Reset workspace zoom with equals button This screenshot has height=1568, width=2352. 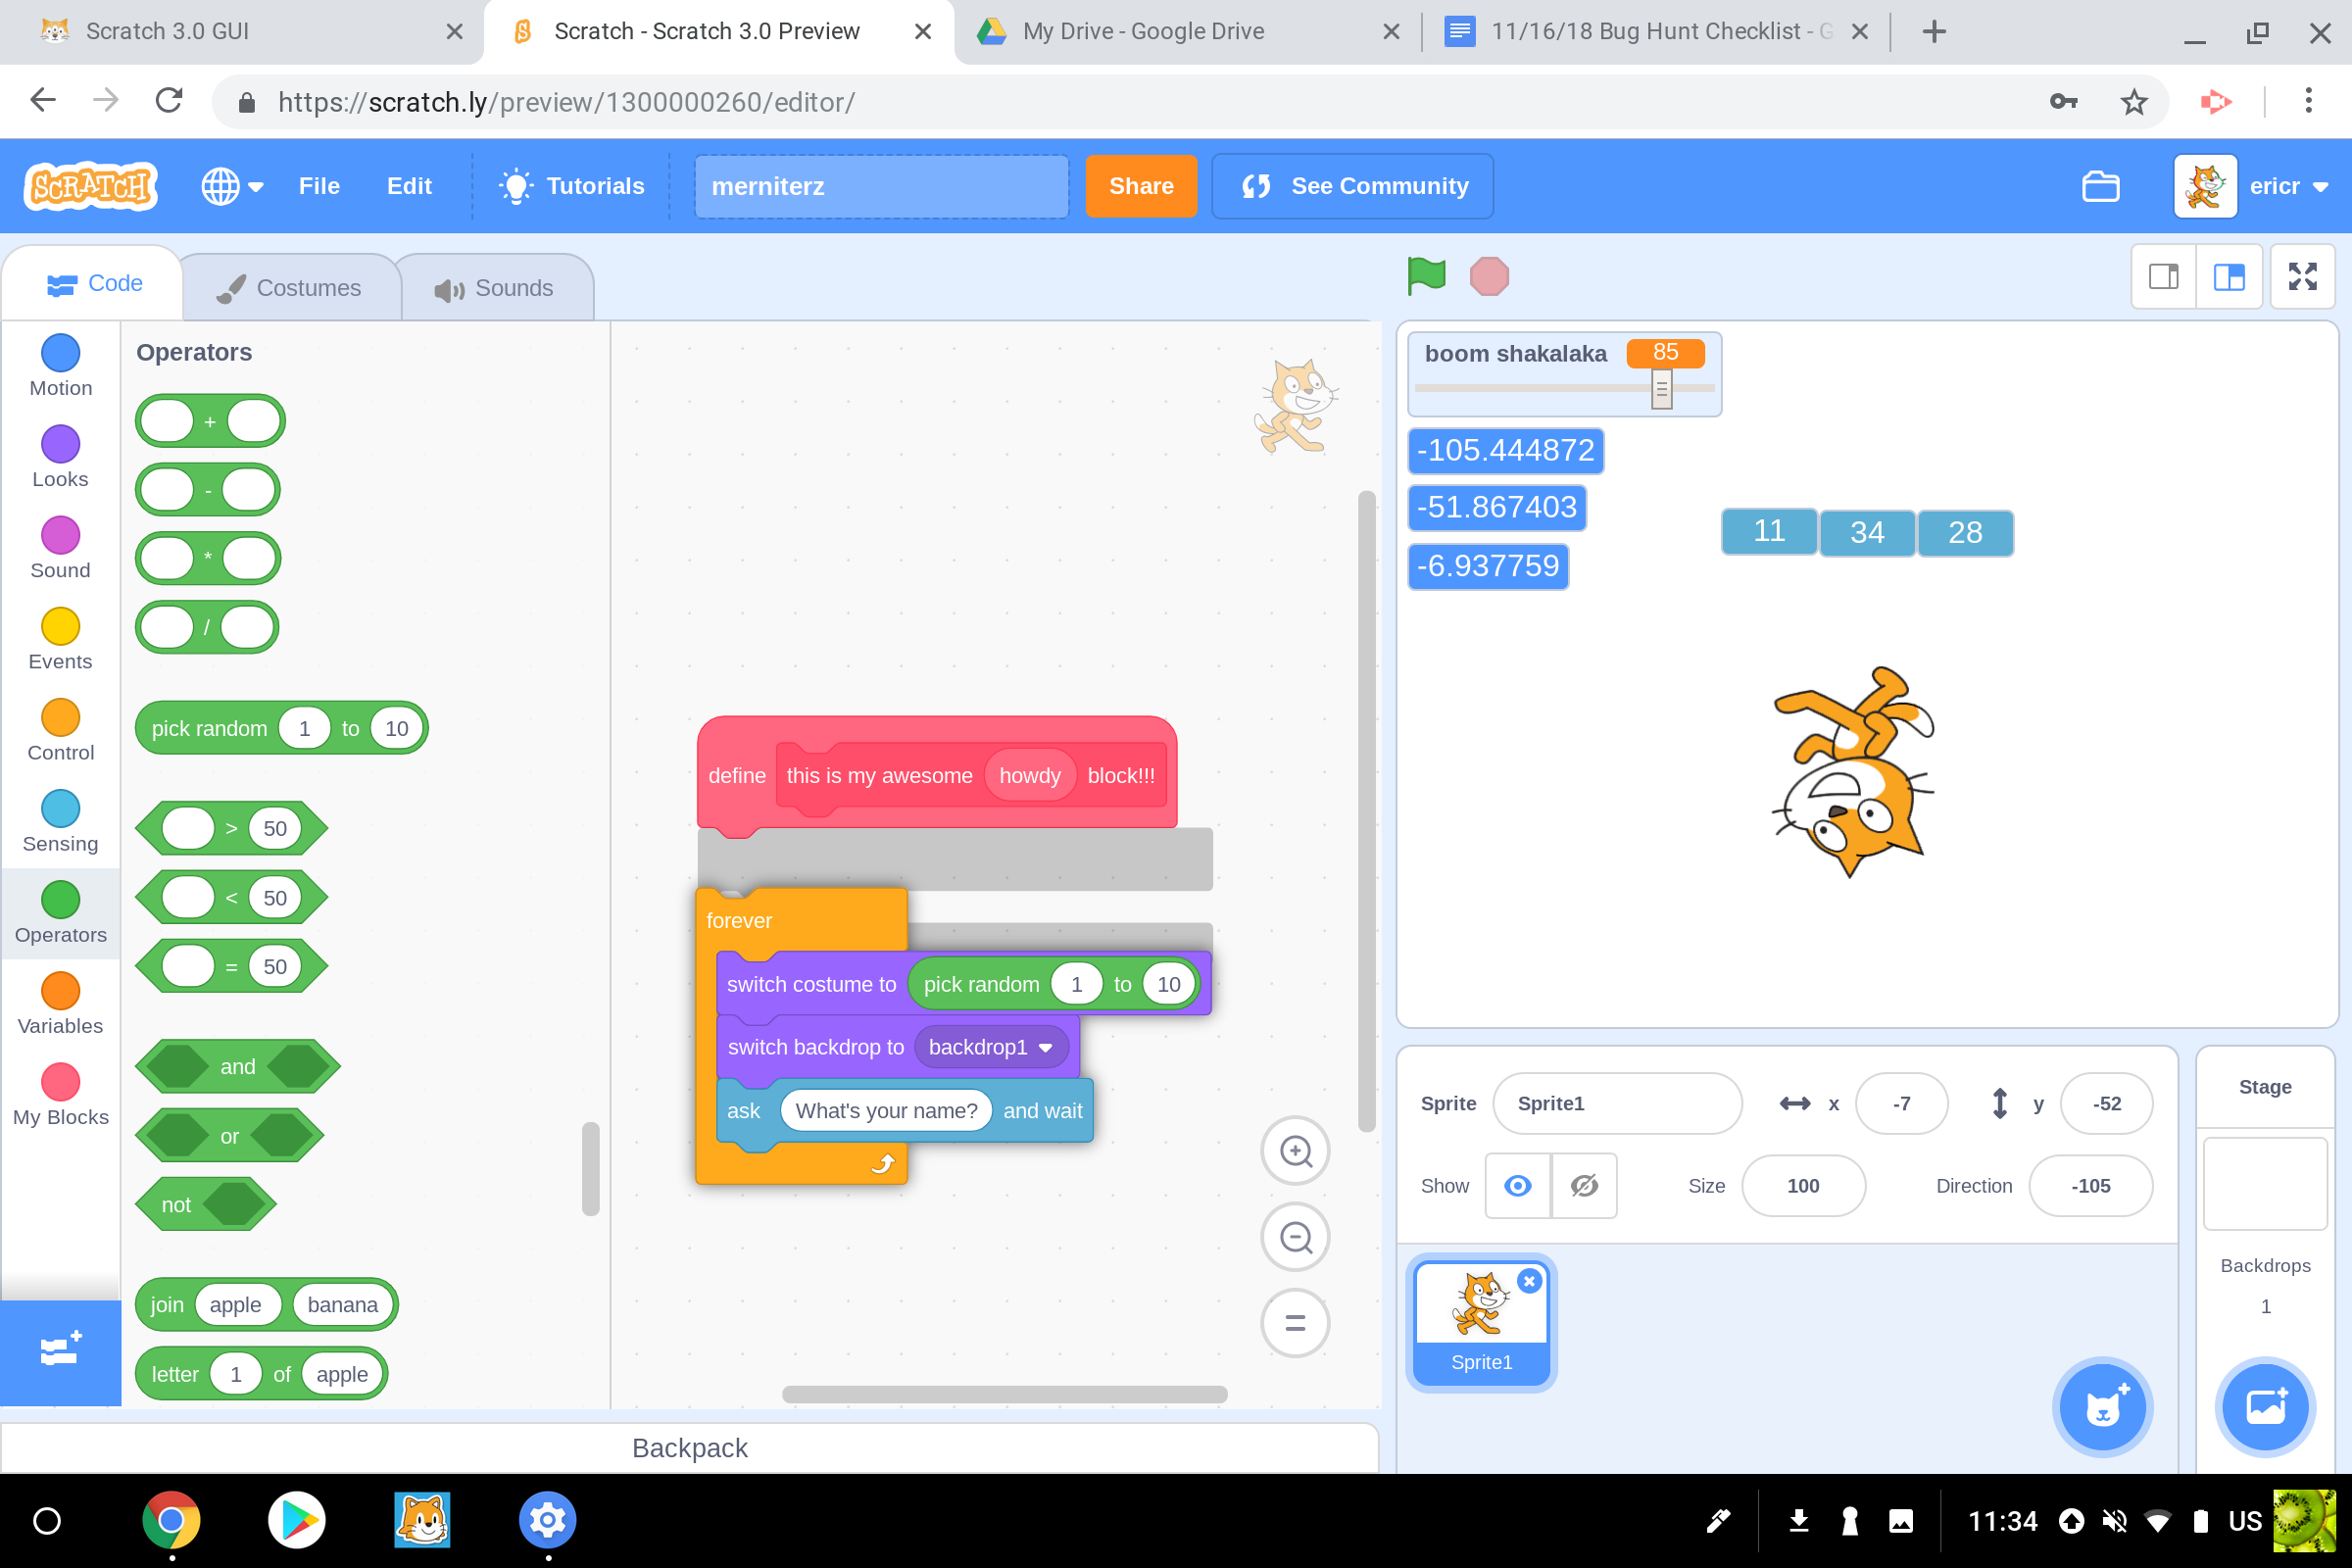(1296, 1323)
